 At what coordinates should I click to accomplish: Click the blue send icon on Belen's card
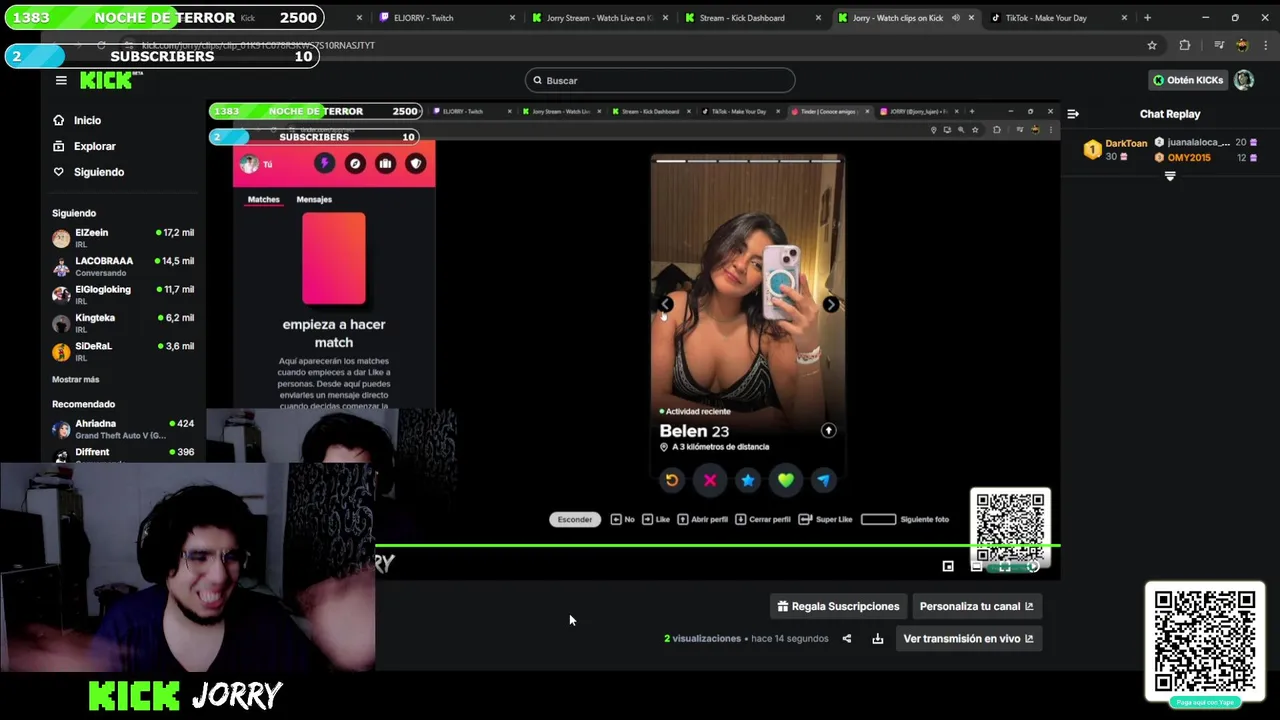tap(823, 480)
